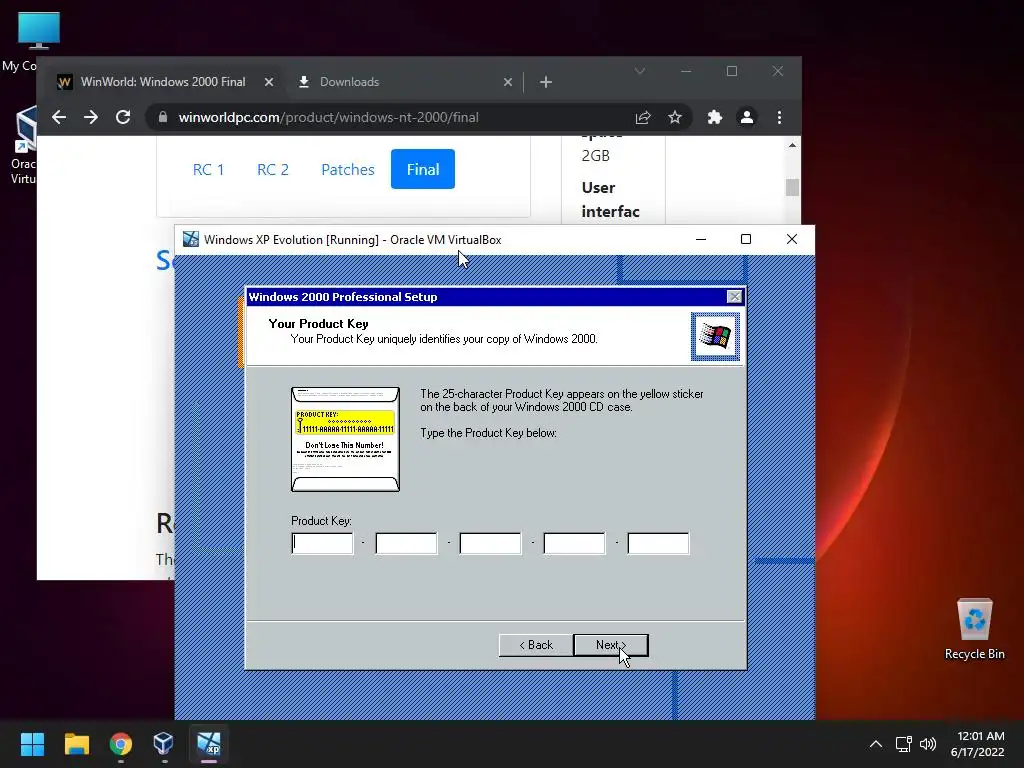Click the Windows flag logo in setup header

pos(715,336)
